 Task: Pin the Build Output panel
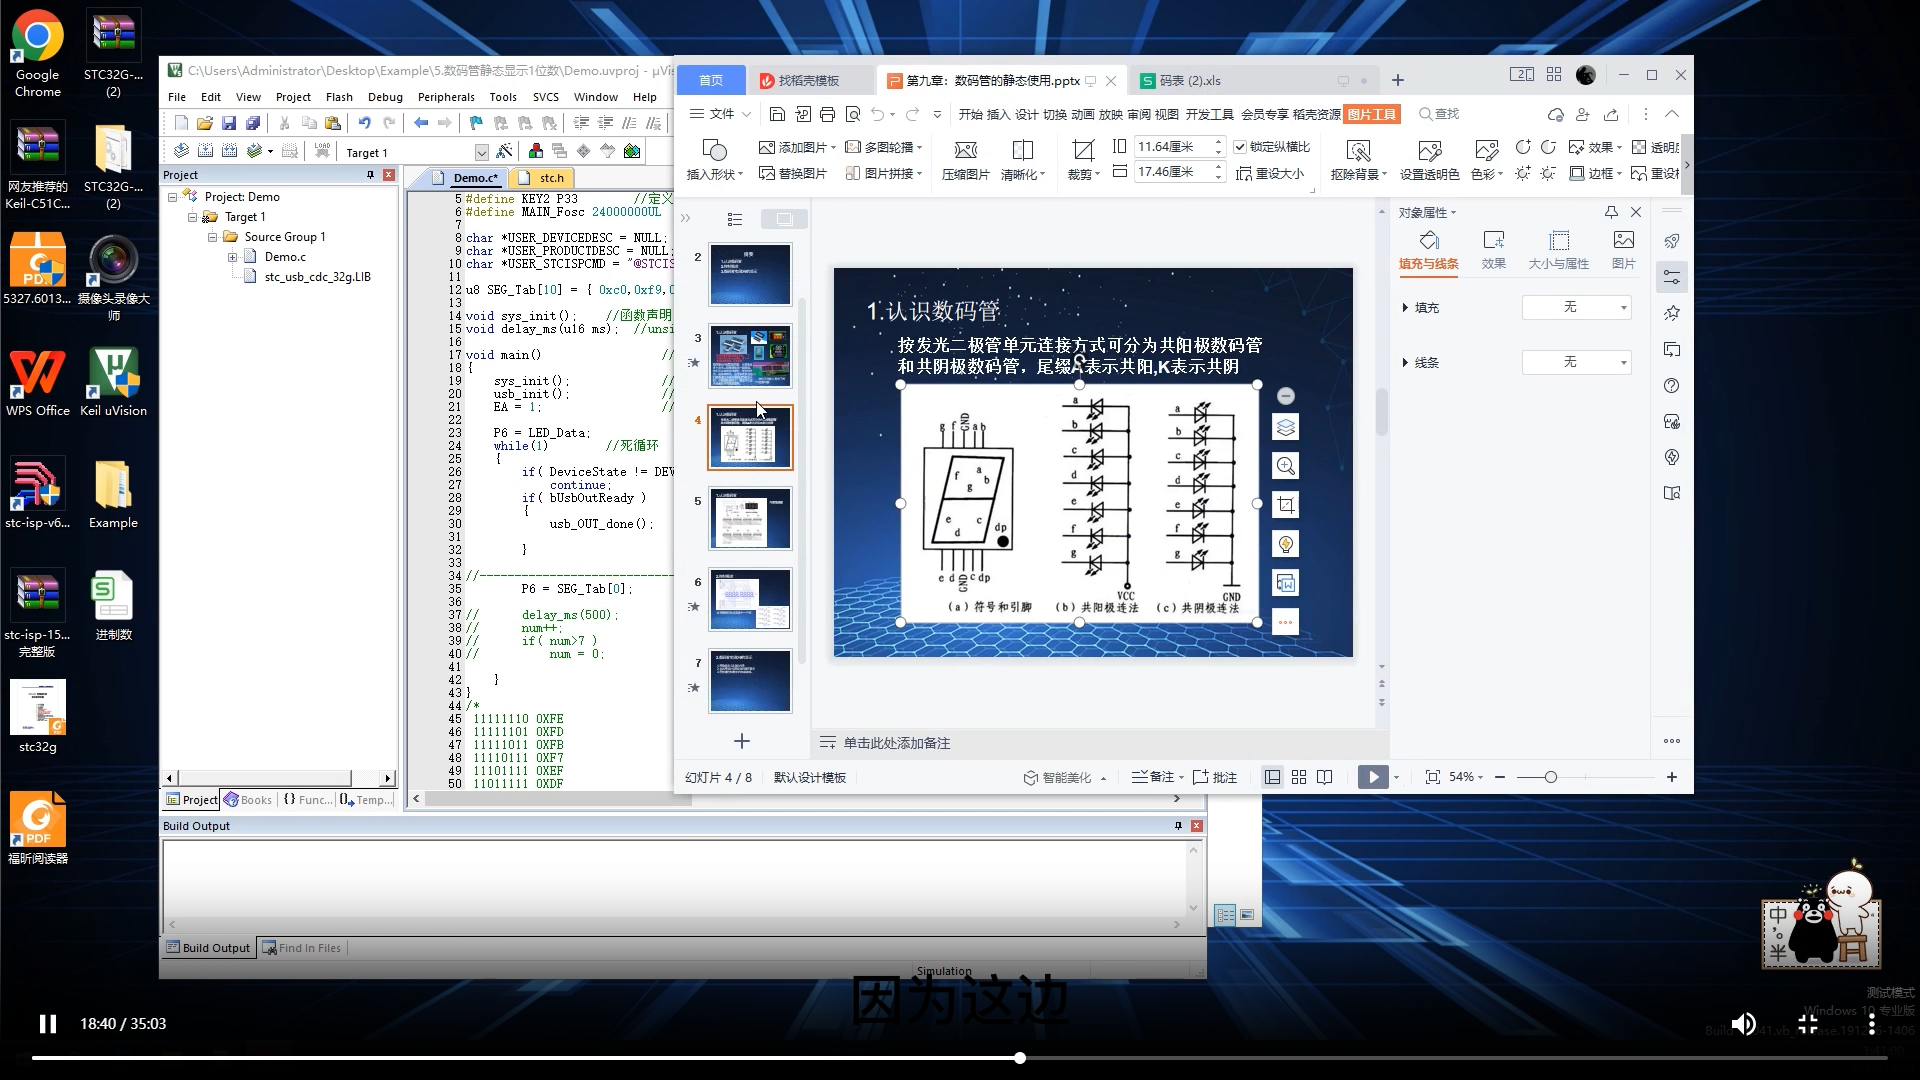(x=1178, y=826)
